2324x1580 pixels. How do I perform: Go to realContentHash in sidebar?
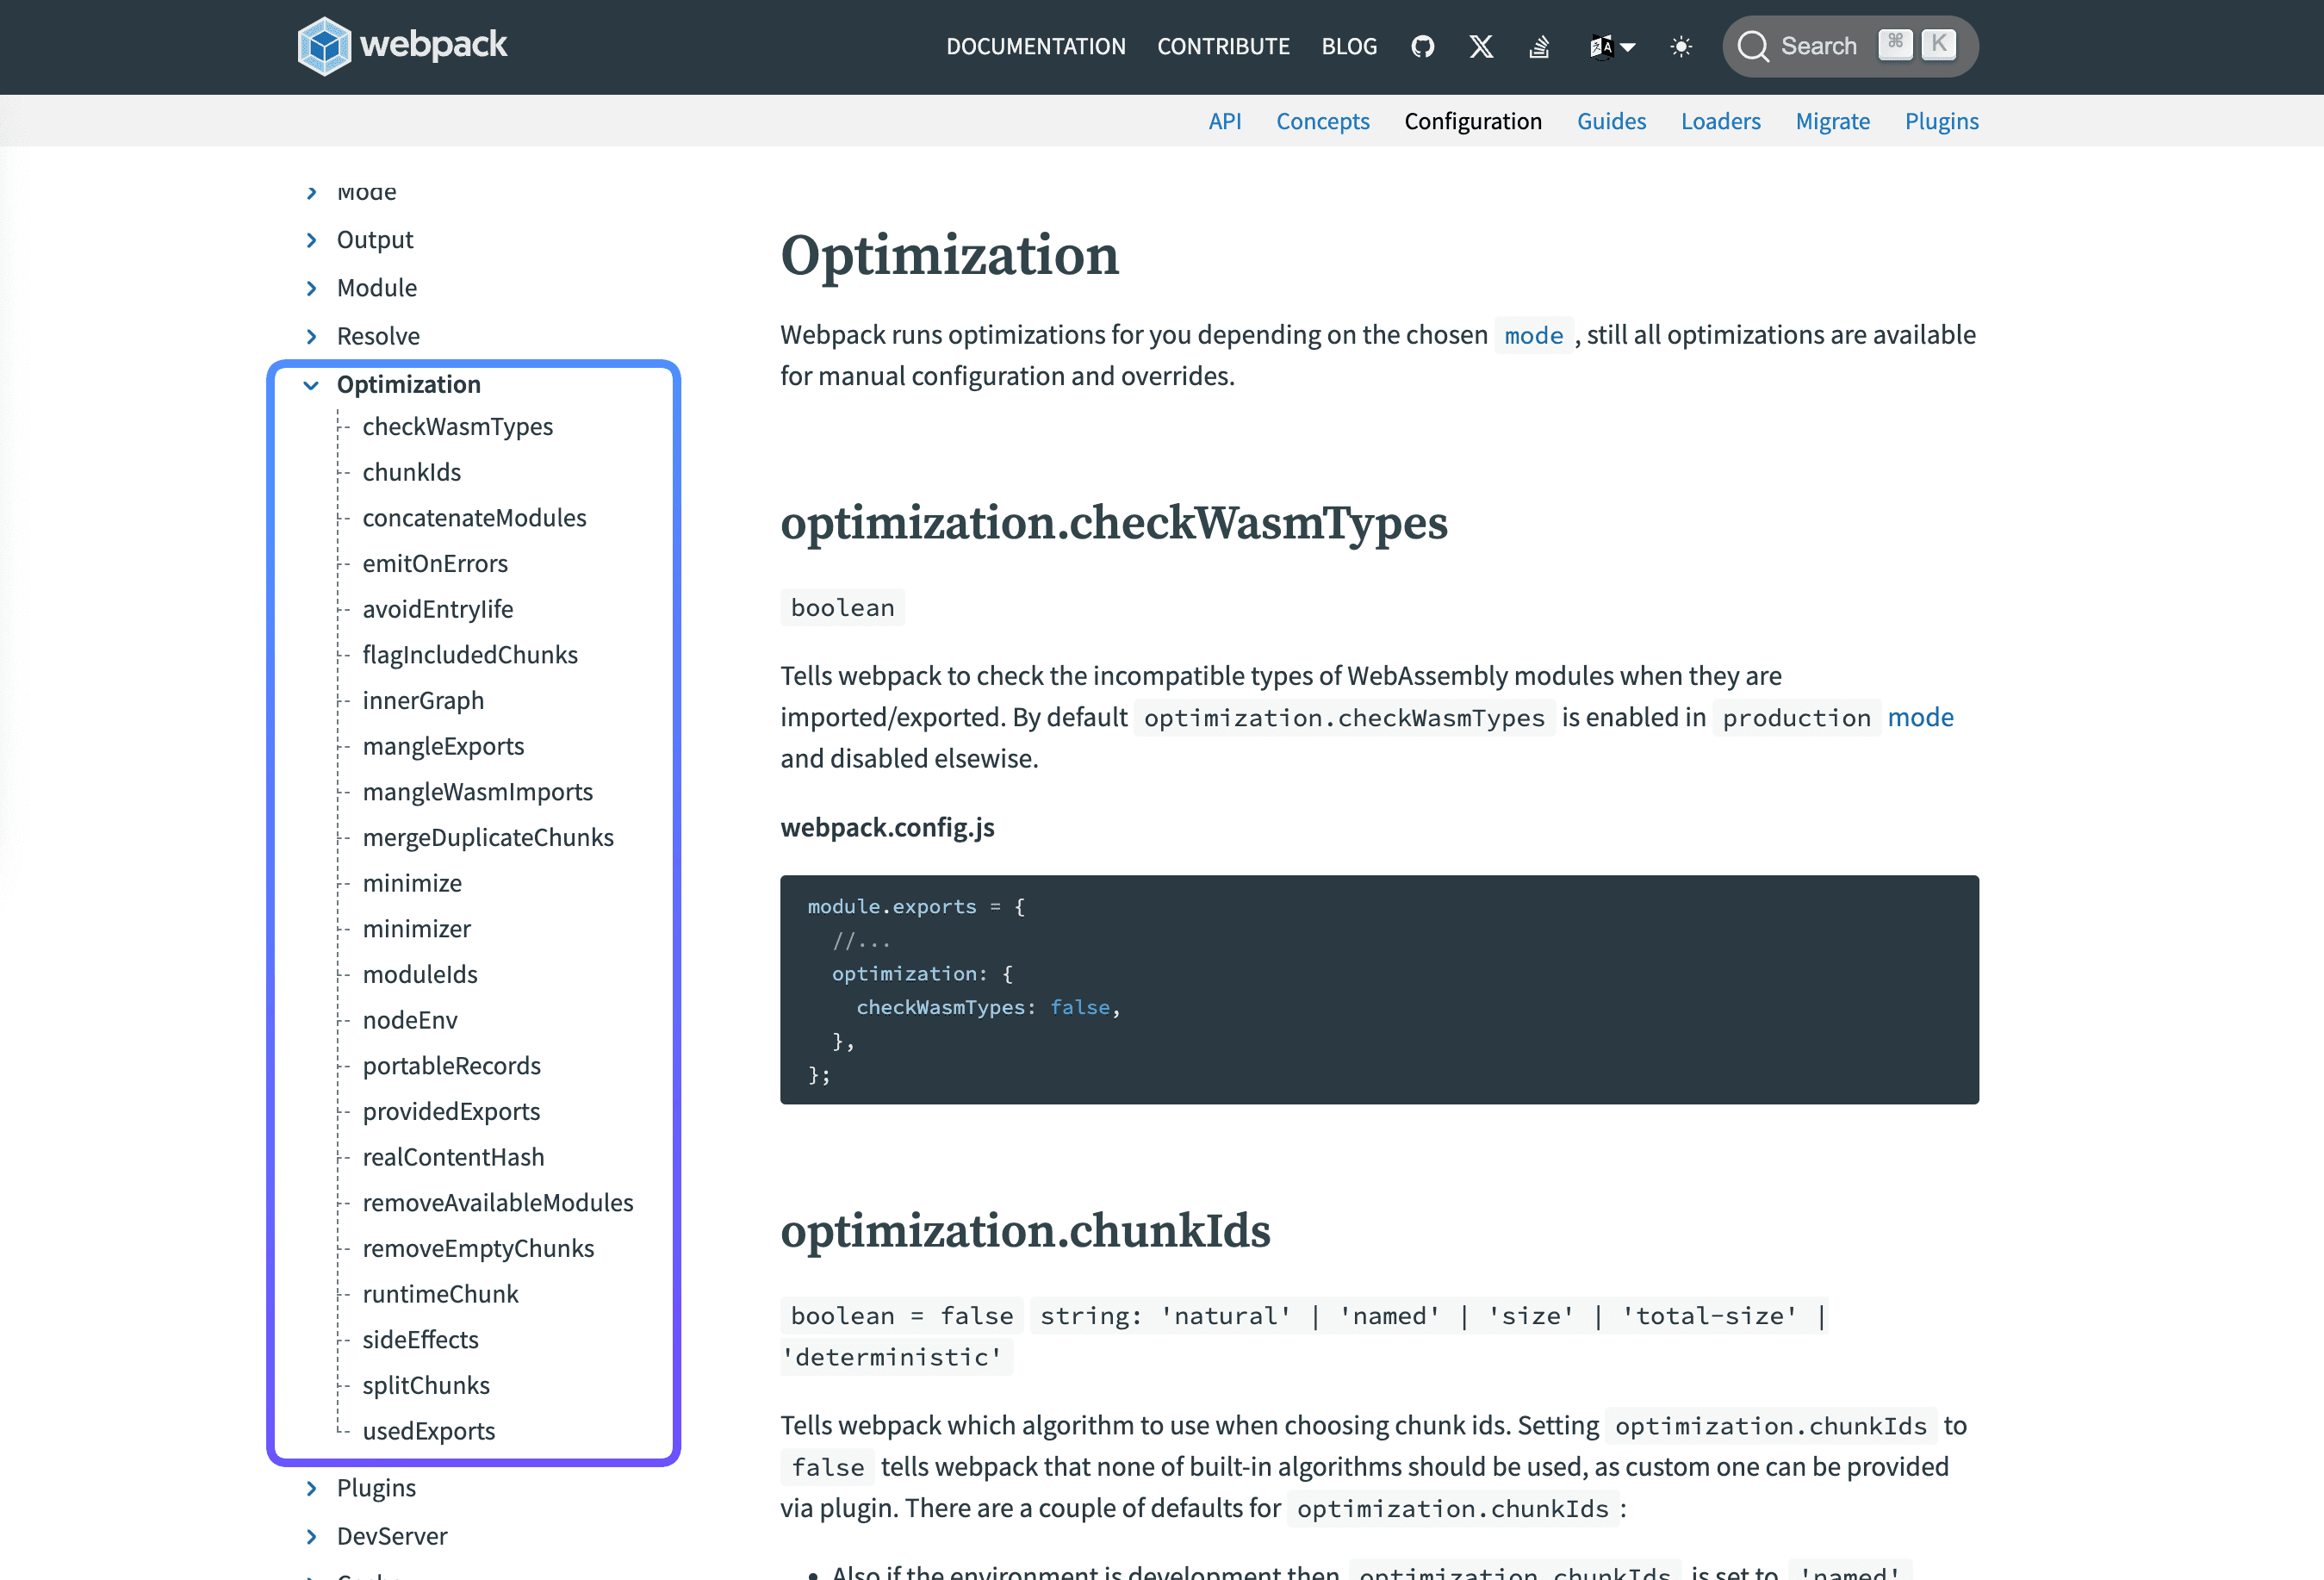453,1157
